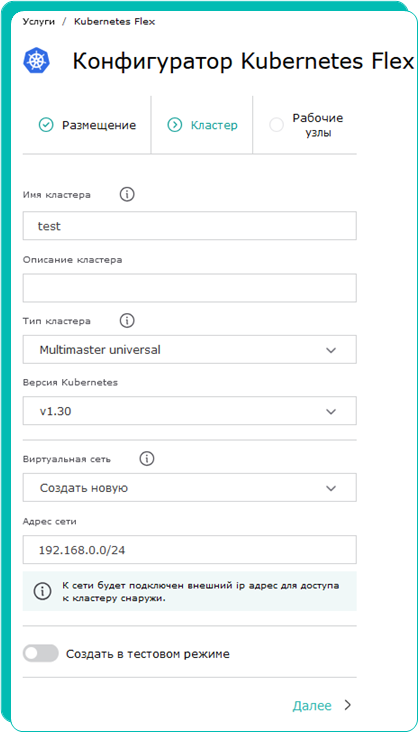Show info icon beside Тип кластера
The image size is (418, 732).
(x=127, y=321)
